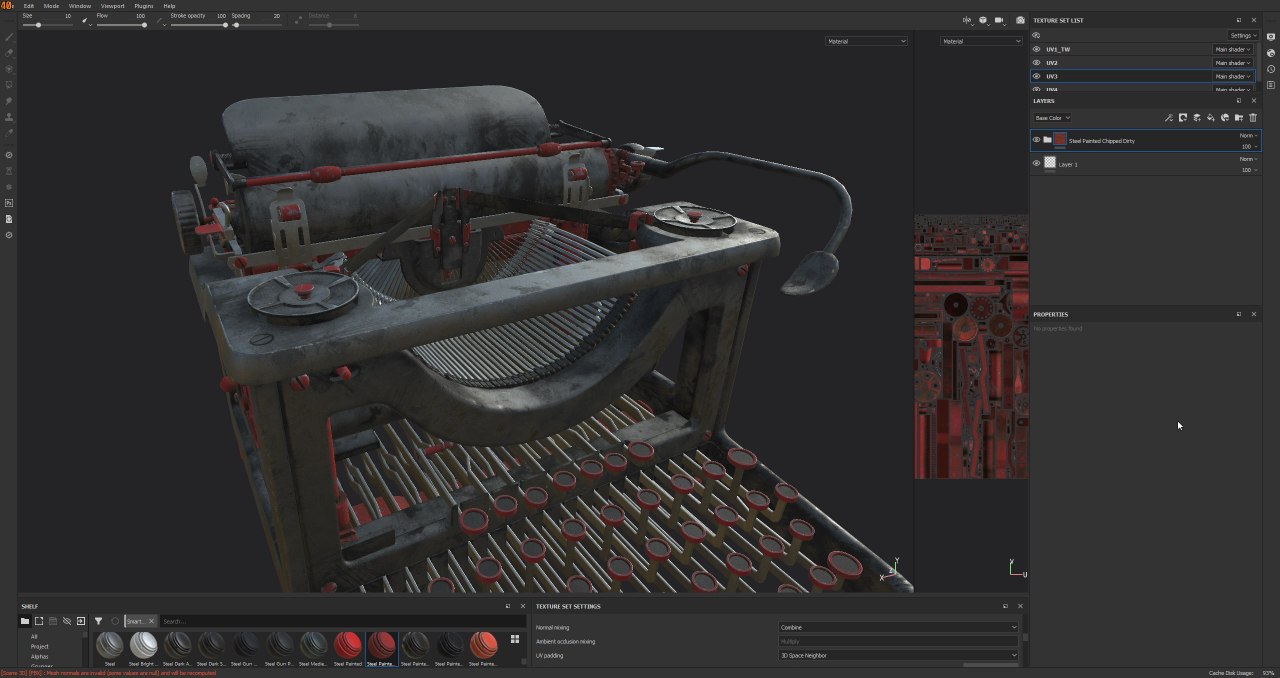1280x678 pixels.
Task: Select the Paint brush tool
Action: point(9,37)
